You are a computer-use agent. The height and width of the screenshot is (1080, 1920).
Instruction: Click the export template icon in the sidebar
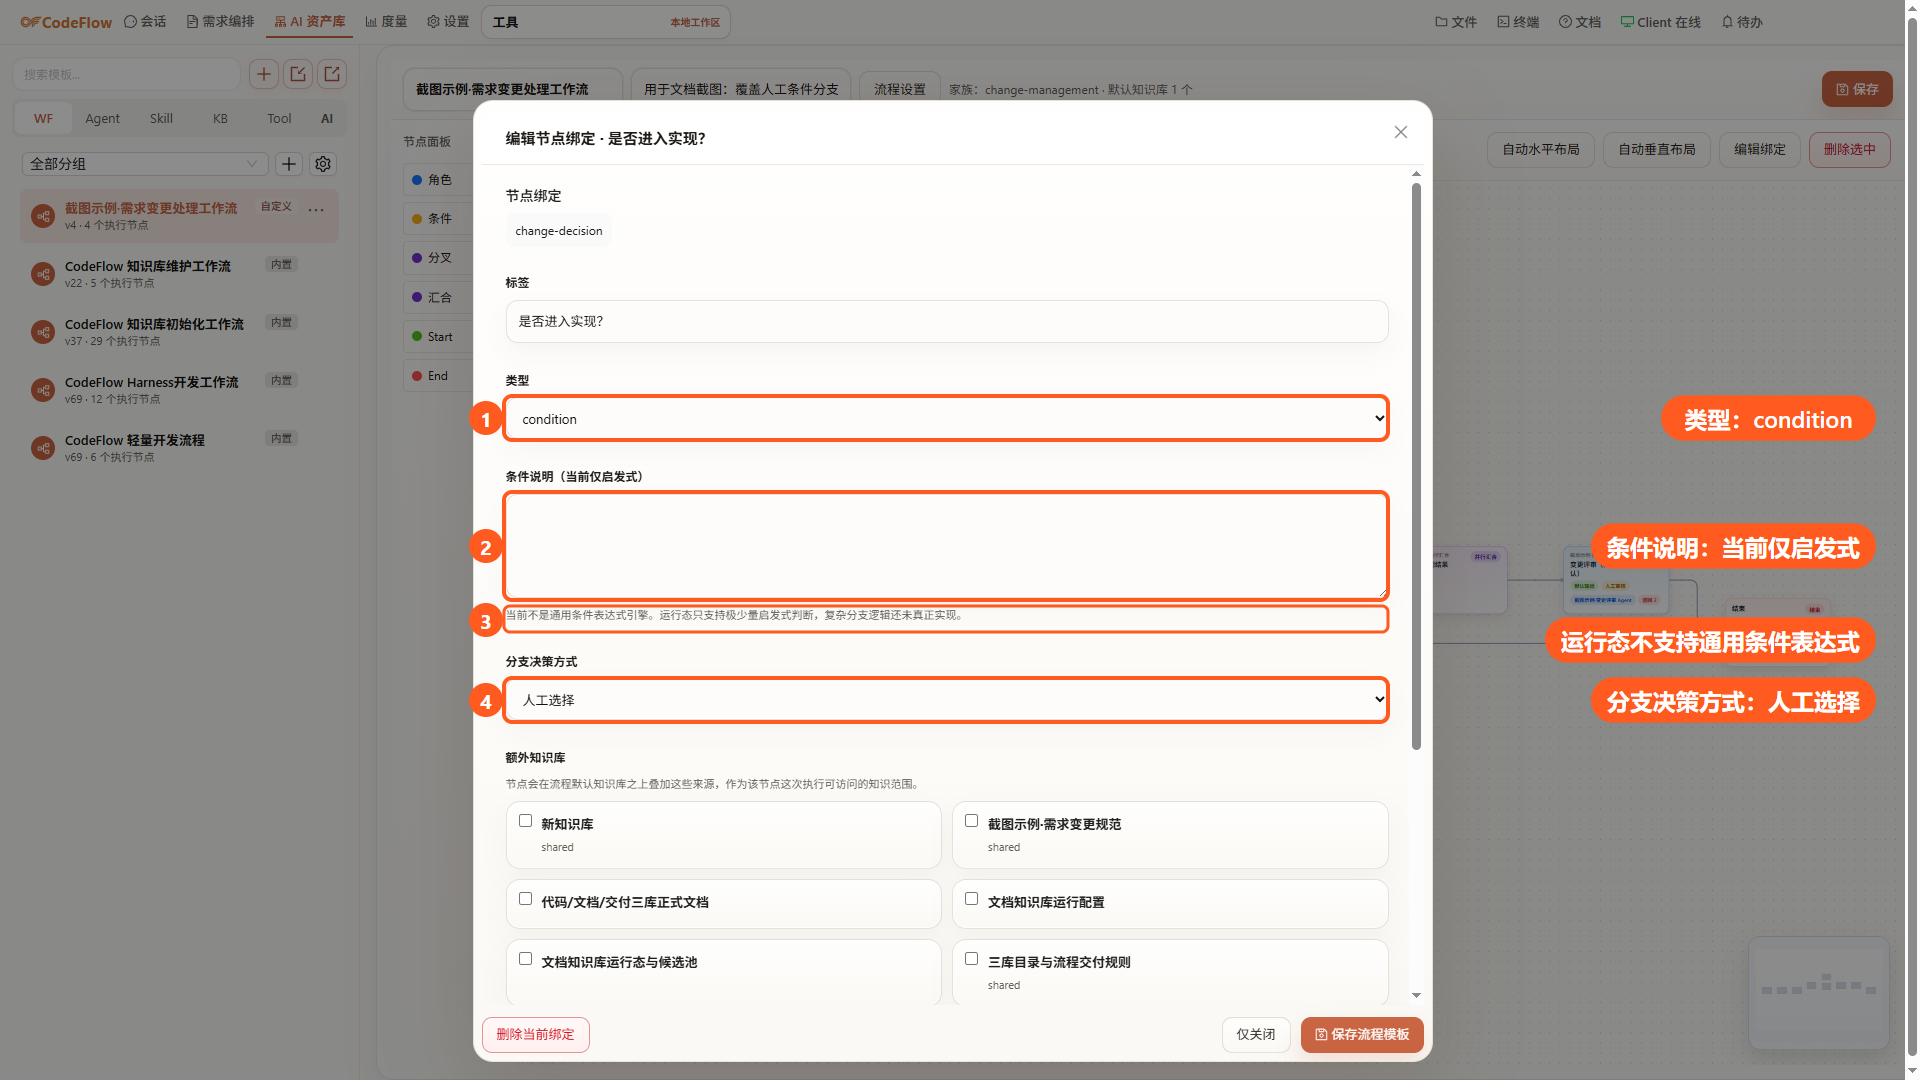[332, 74]
